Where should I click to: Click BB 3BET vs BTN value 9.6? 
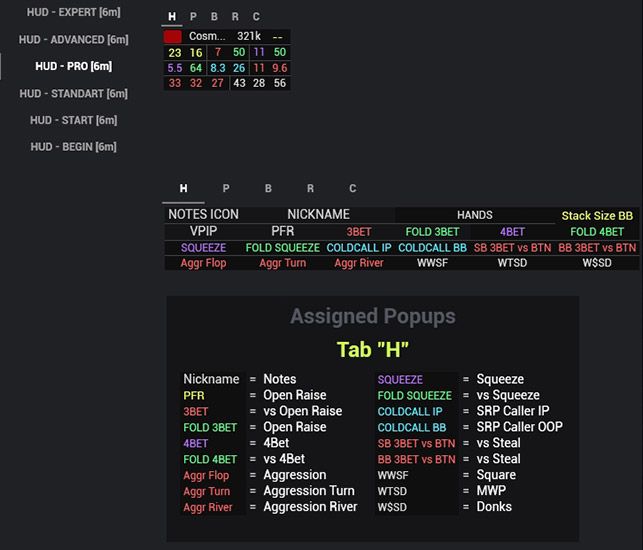(x=280, y=68)
